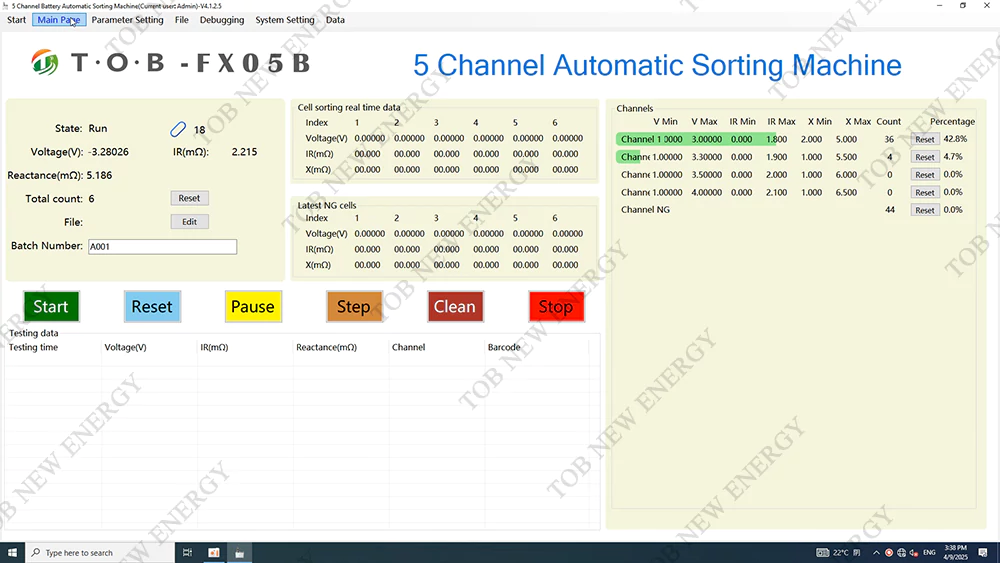Click the Edit button next to File
1000x563 pixels.
click(189, 222)
